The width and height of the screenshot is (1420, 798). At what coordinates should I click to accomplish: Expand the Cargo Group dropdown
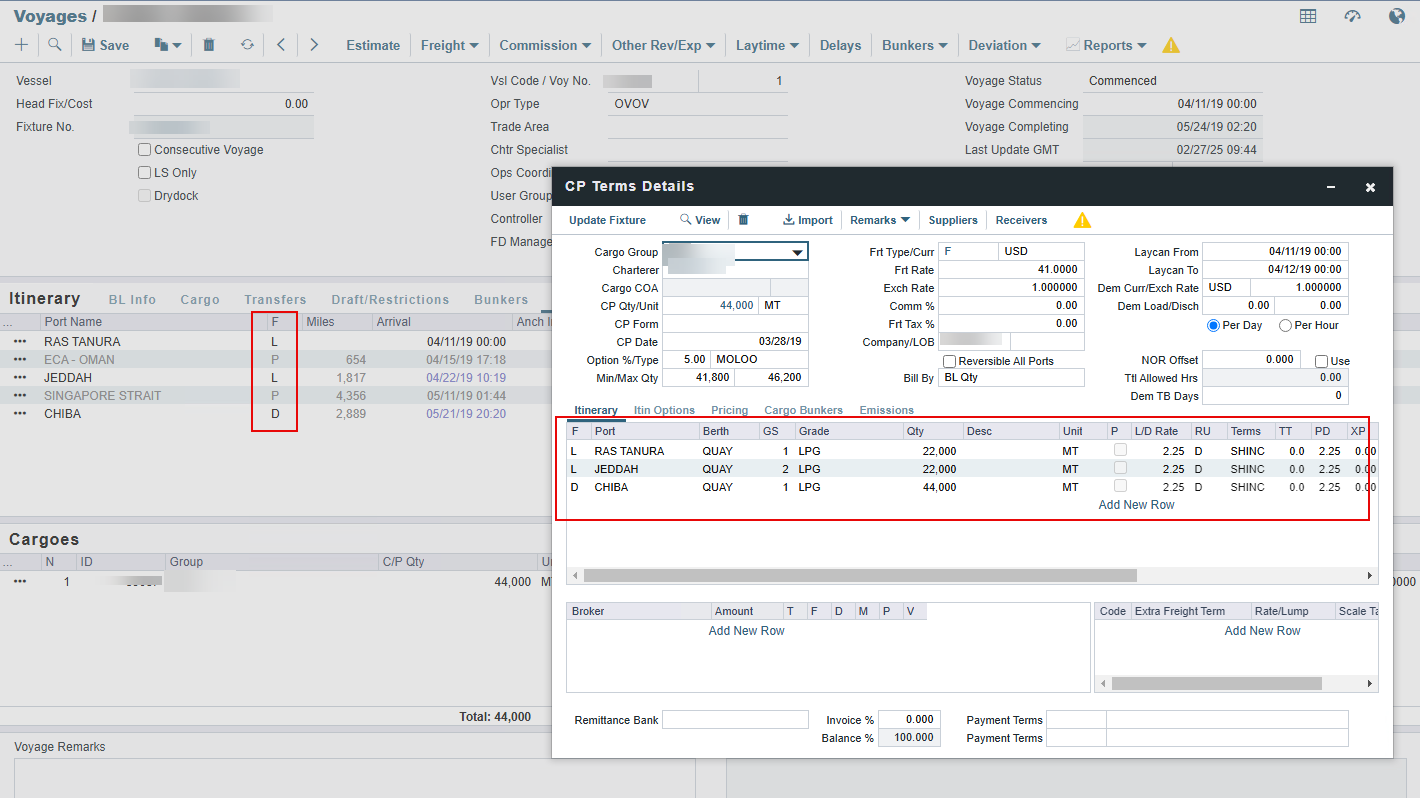tap(797, 252)
